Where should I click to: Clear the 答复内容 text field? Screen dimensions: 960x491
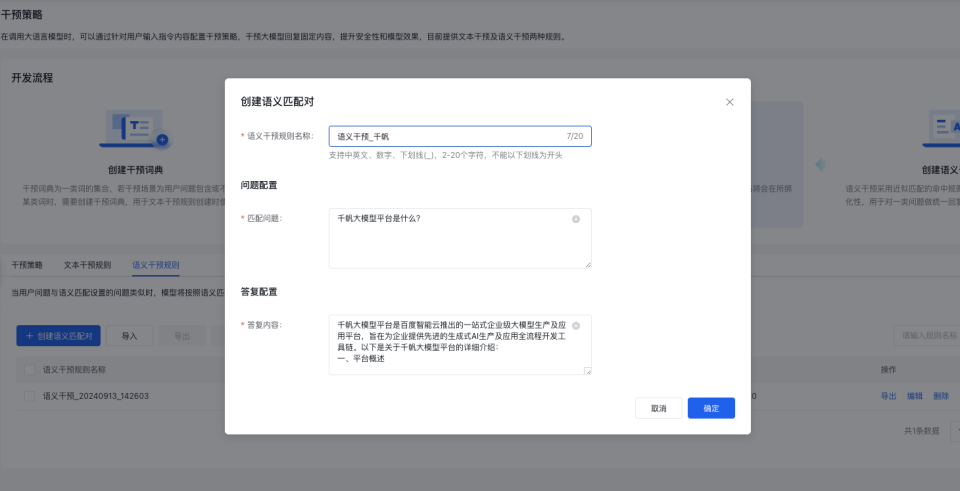[576, 326]
